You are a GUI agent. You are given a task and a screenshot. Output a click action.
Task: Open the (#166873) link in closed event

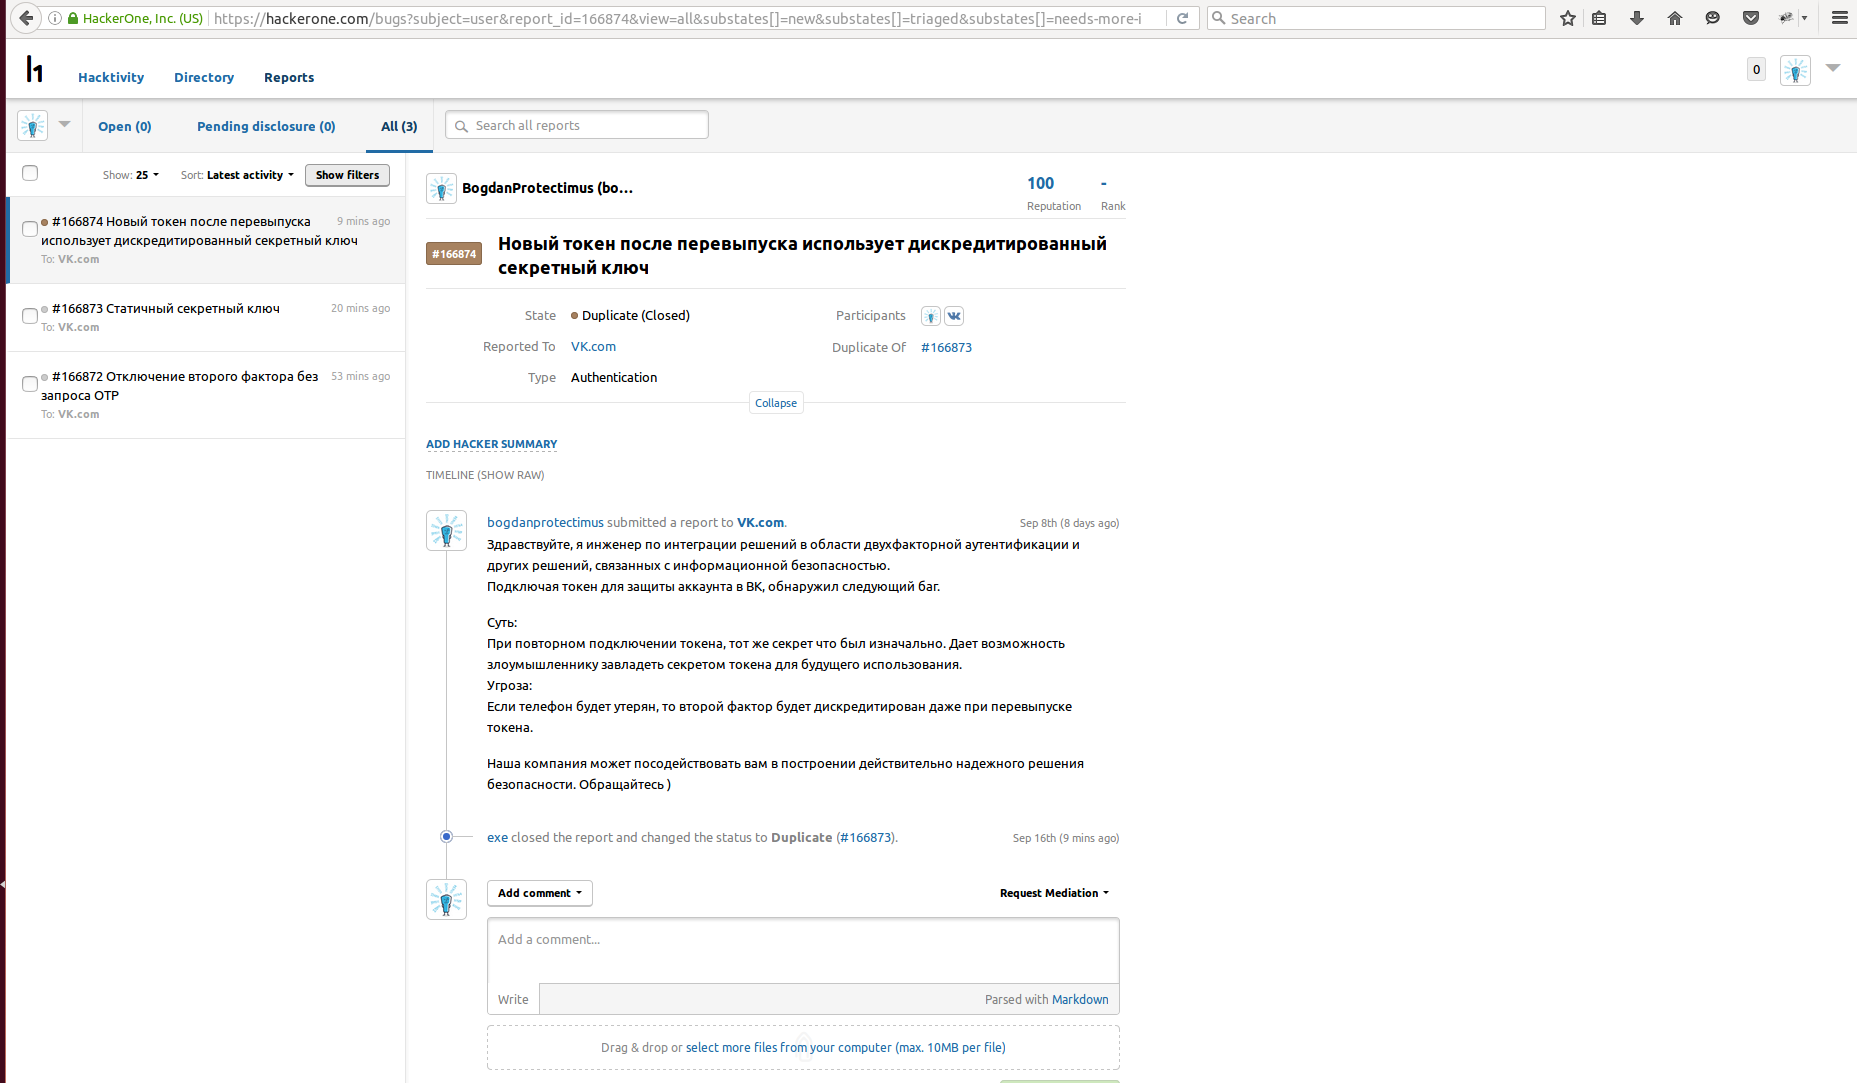coord(865,837)
